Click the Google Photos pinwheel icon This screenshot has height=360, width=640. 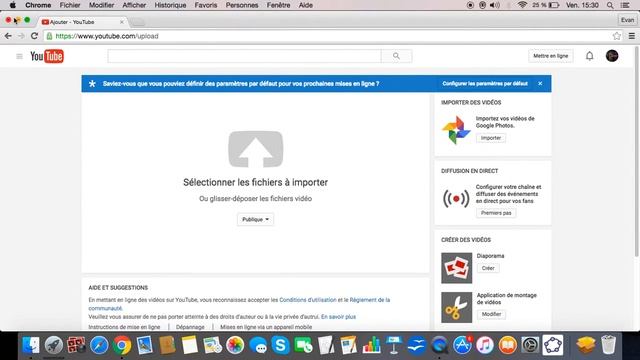(456, 130)
